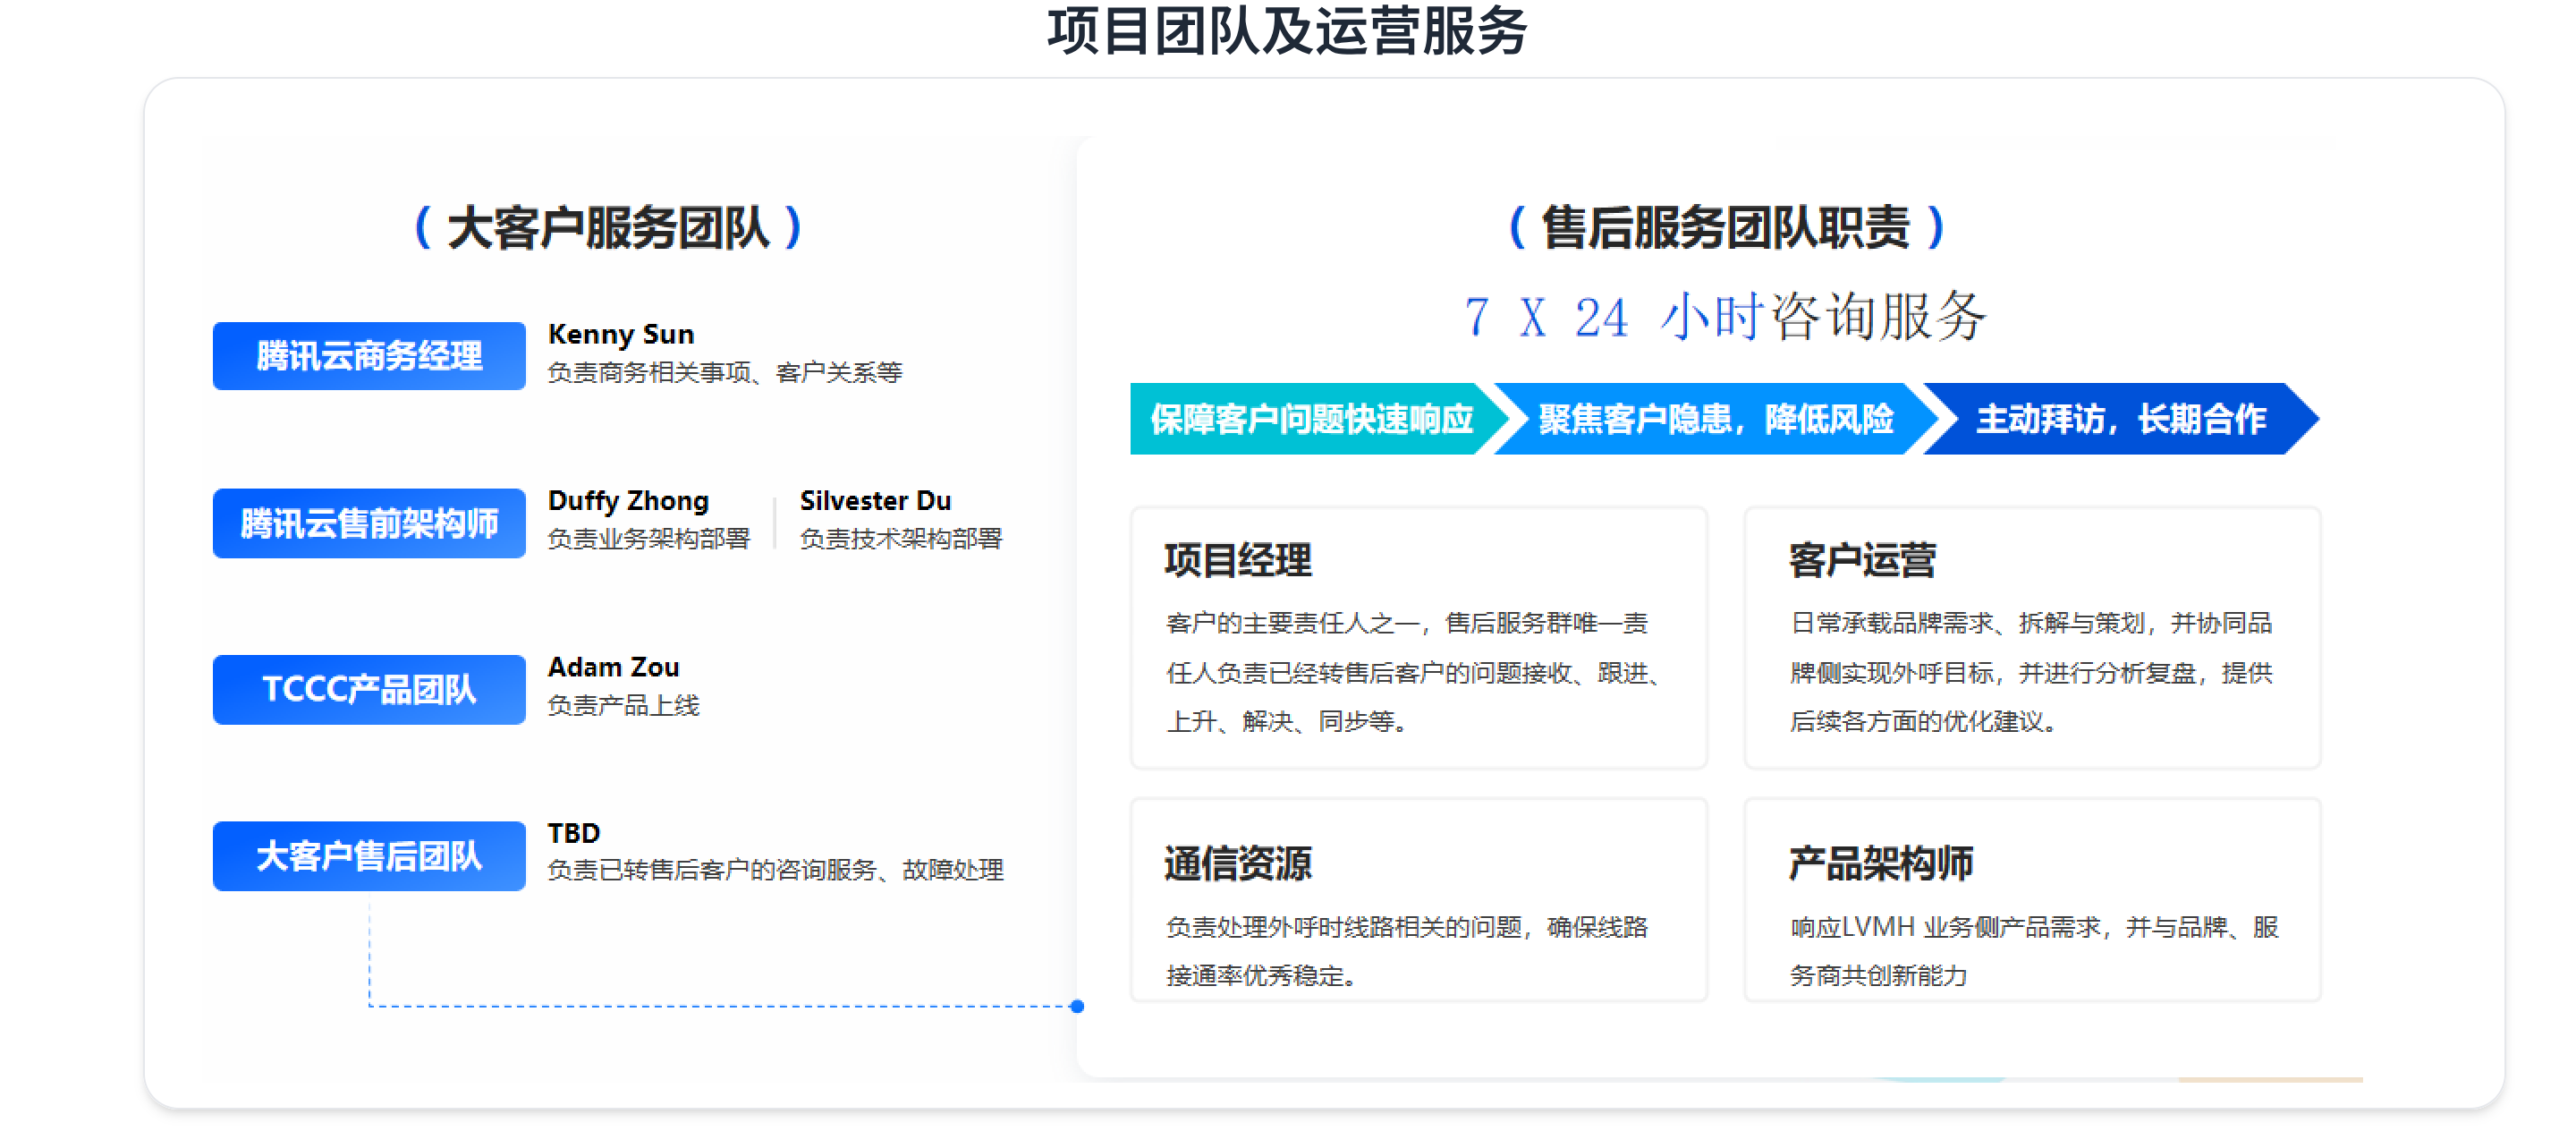Click the 大客户售后团队 blue label

click(368, 856)
